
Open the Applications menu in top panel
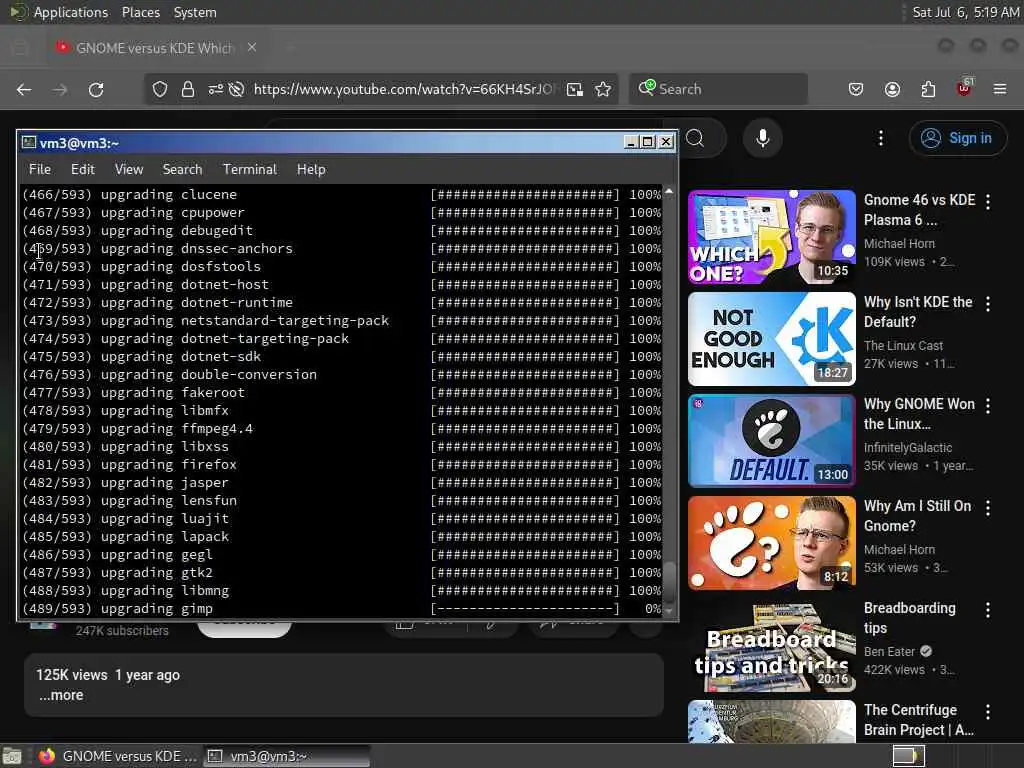point(71,12)
